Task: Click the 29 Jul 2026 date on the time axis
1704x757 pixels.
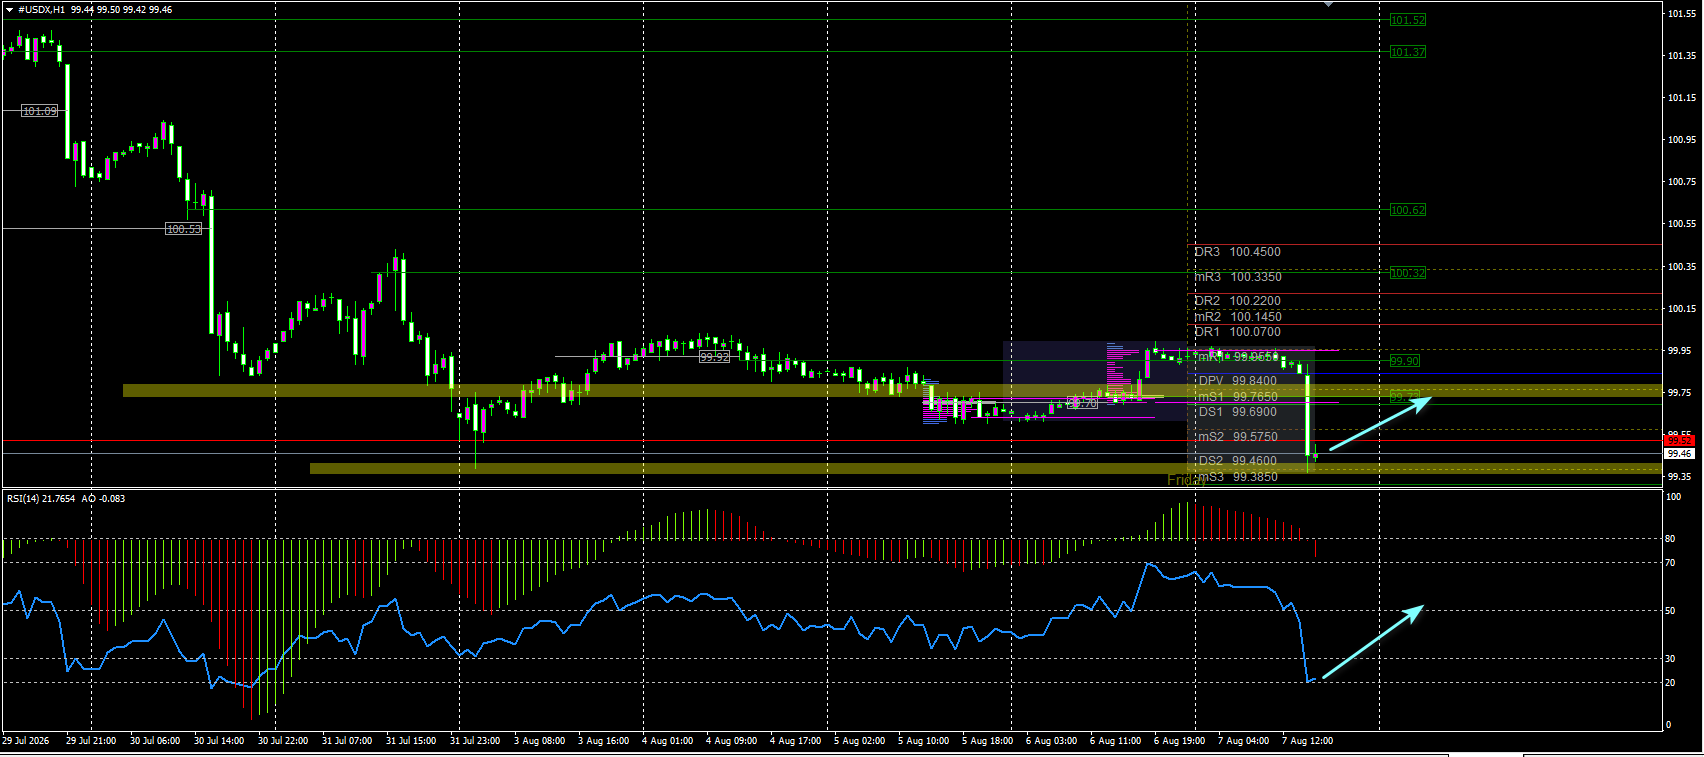Action: point(26,741)
